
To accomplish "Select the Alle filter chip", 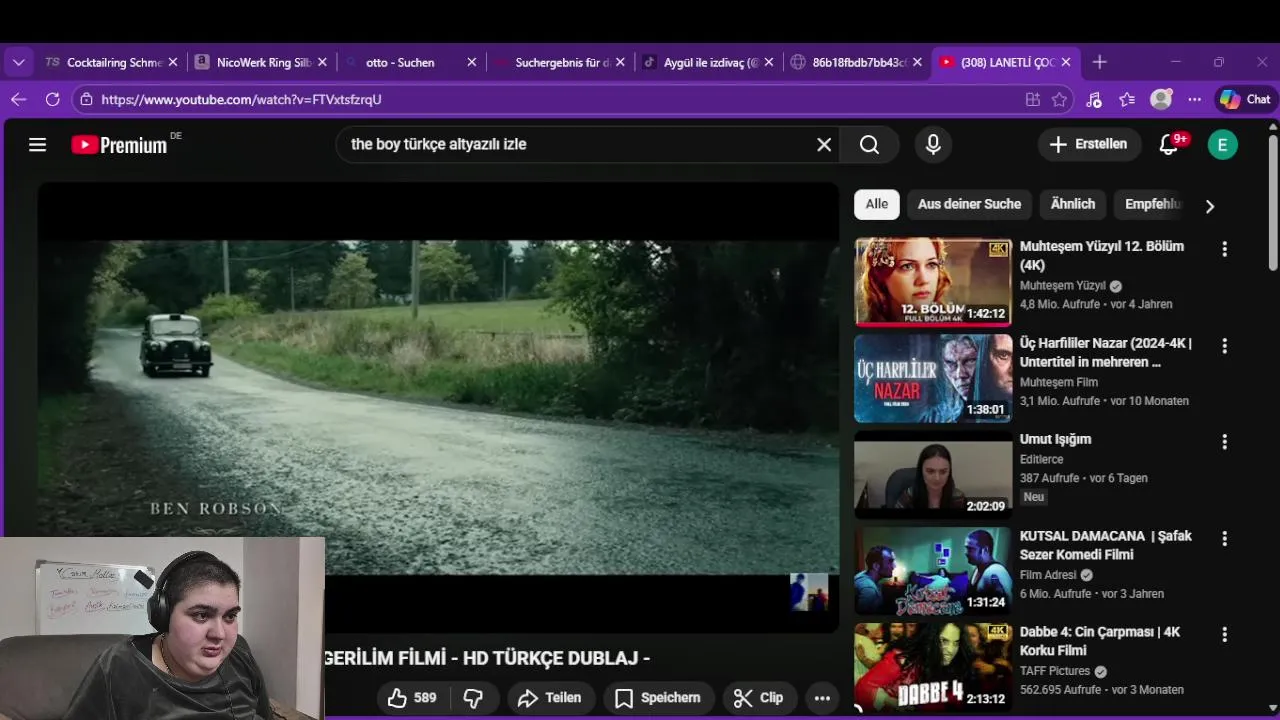I will click(877, 204).
